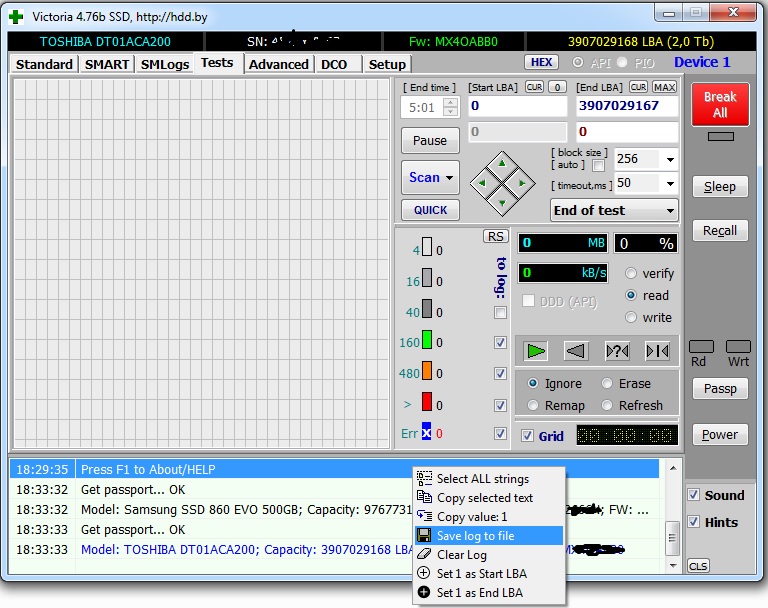768x608 pixels.
Task: Click the down arrow on the diamond navigator
Action: point(502,202)
